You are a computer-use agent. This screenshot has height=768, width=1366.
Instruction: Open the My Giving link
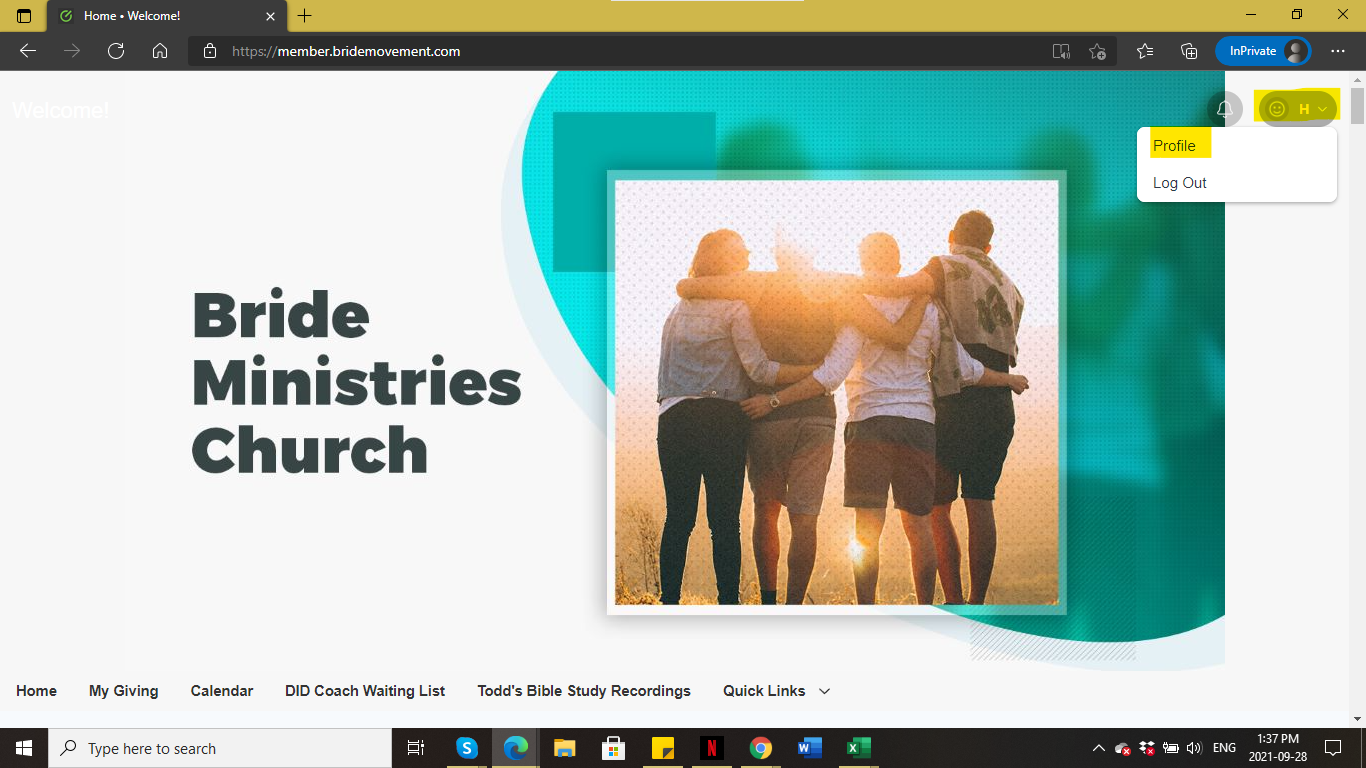[124, 691]
